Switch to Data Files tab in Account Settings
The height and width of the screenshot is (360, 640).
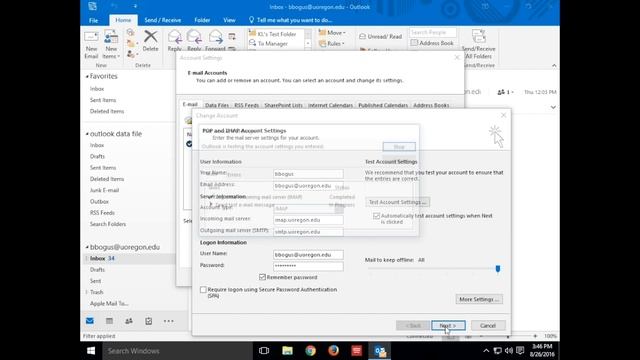tap(217, 105)
